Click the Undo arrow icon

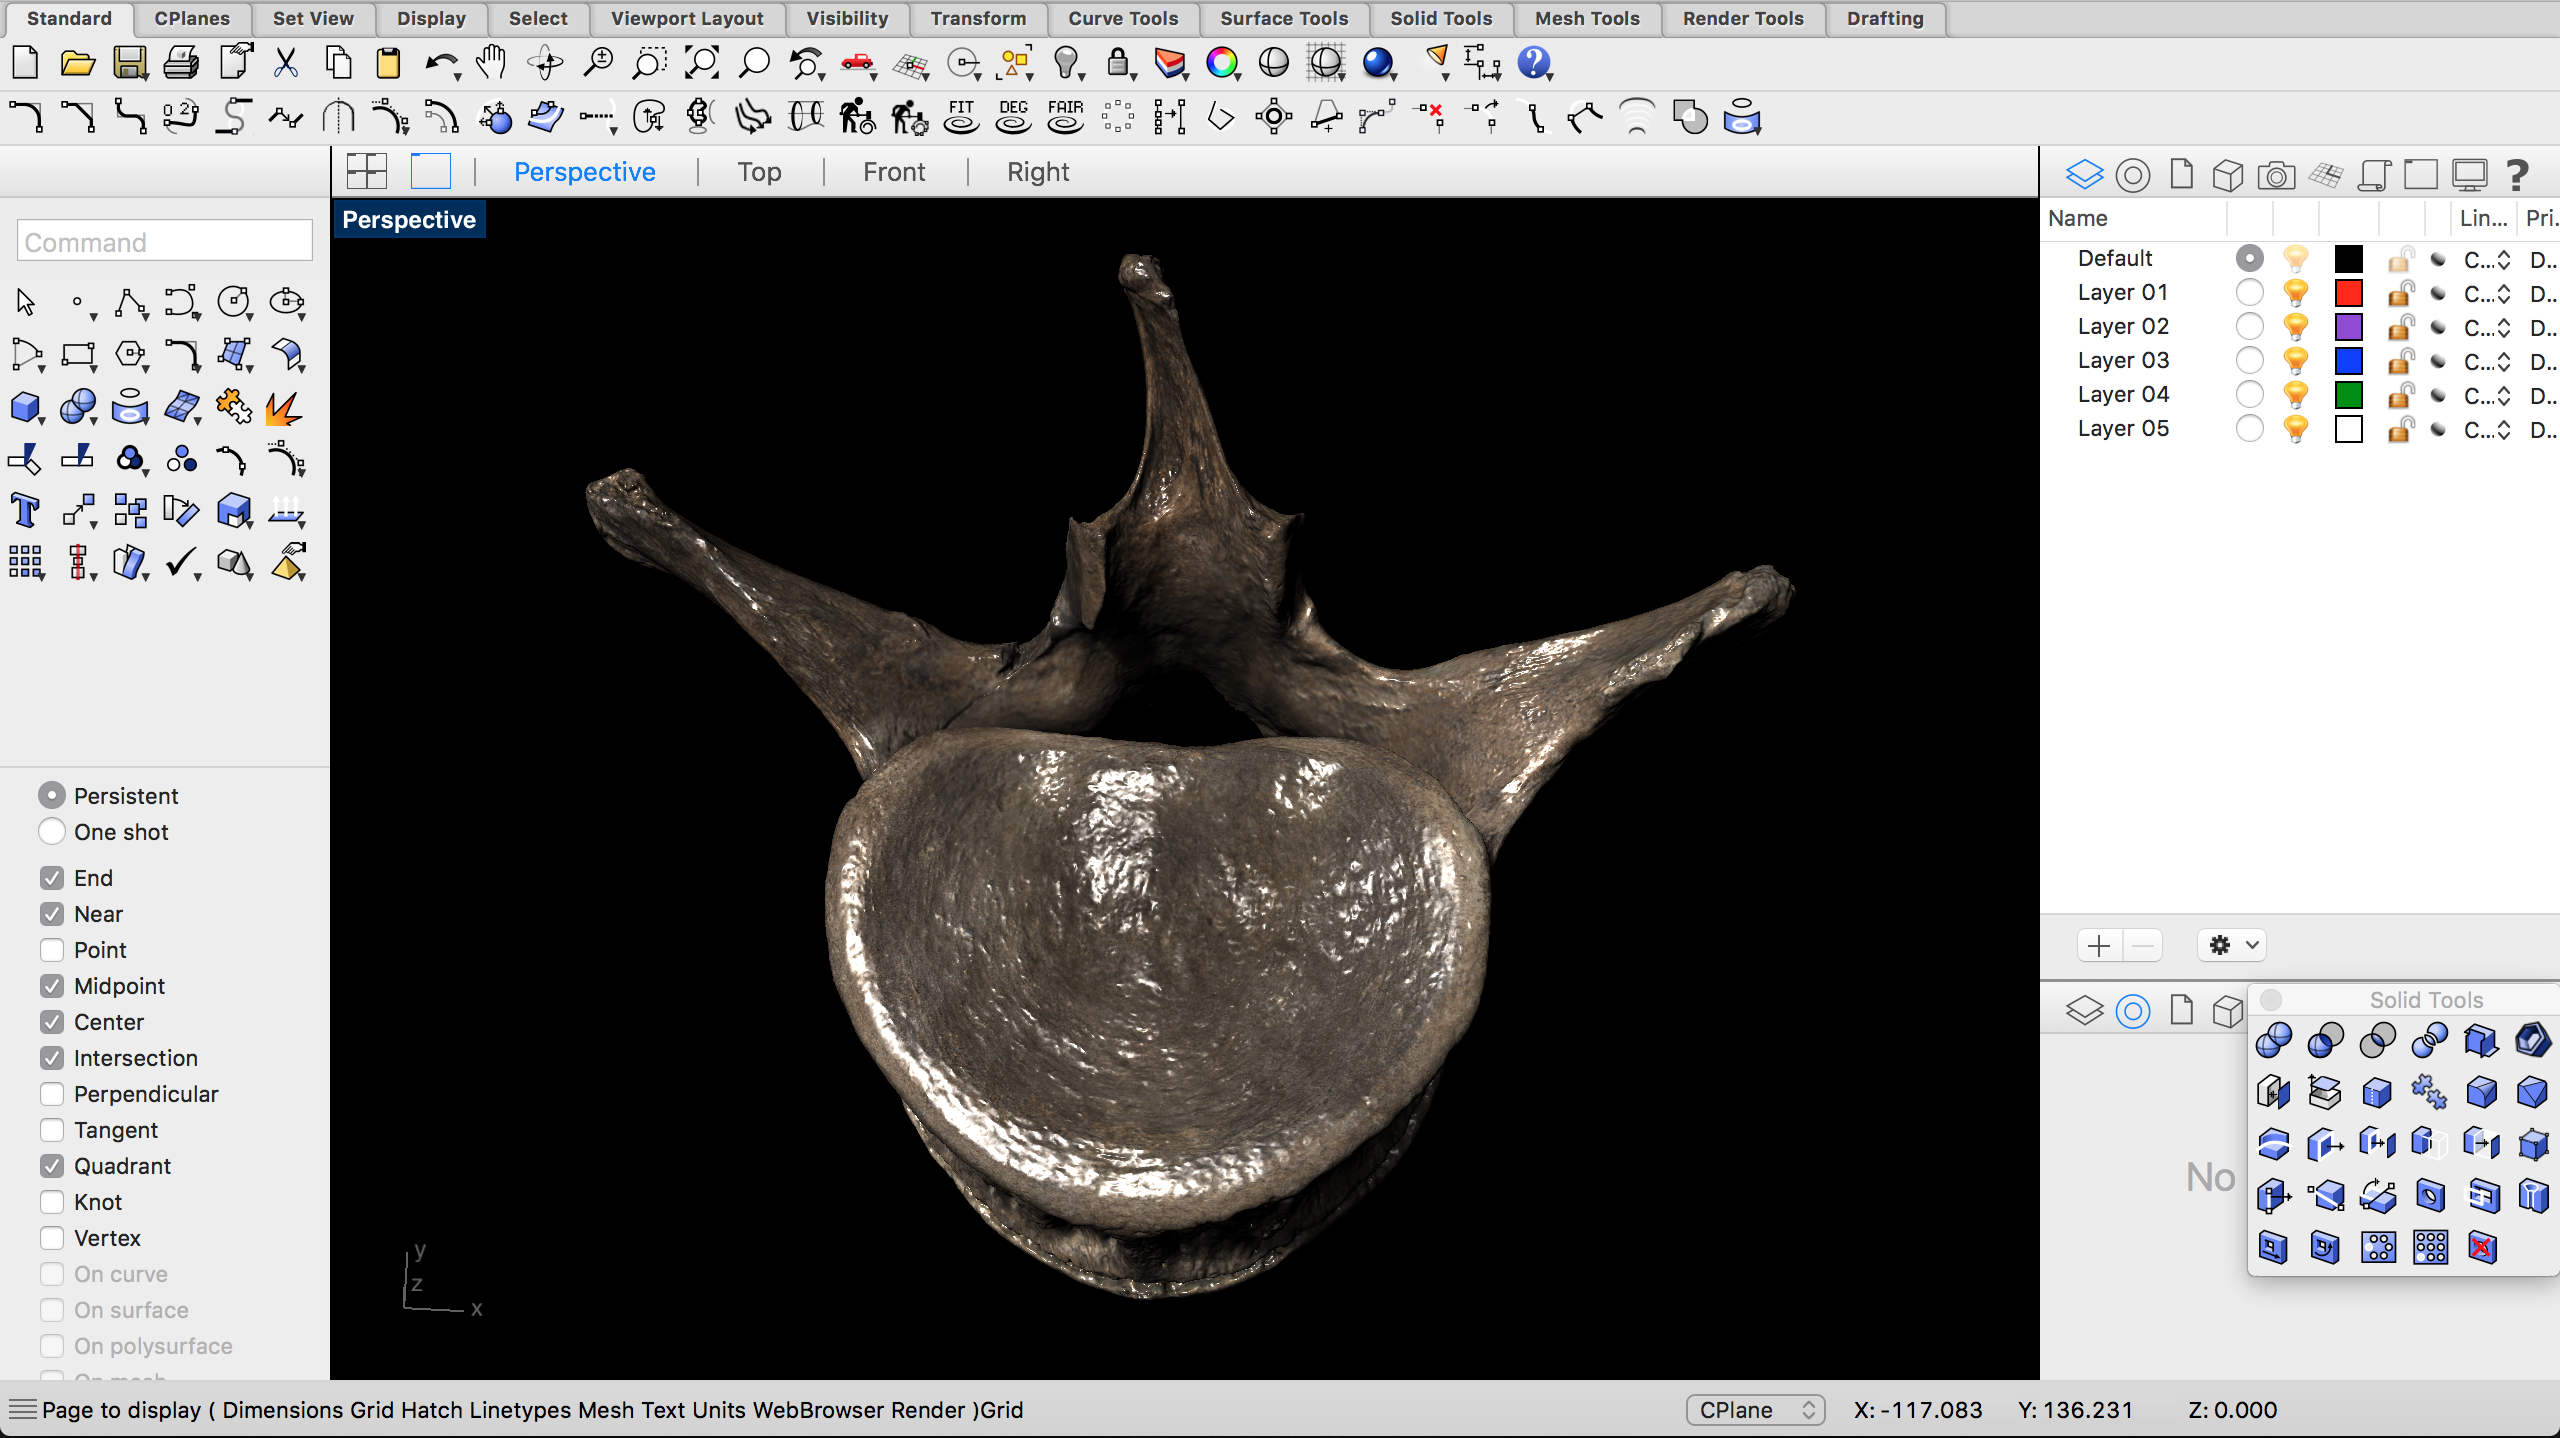441,63
